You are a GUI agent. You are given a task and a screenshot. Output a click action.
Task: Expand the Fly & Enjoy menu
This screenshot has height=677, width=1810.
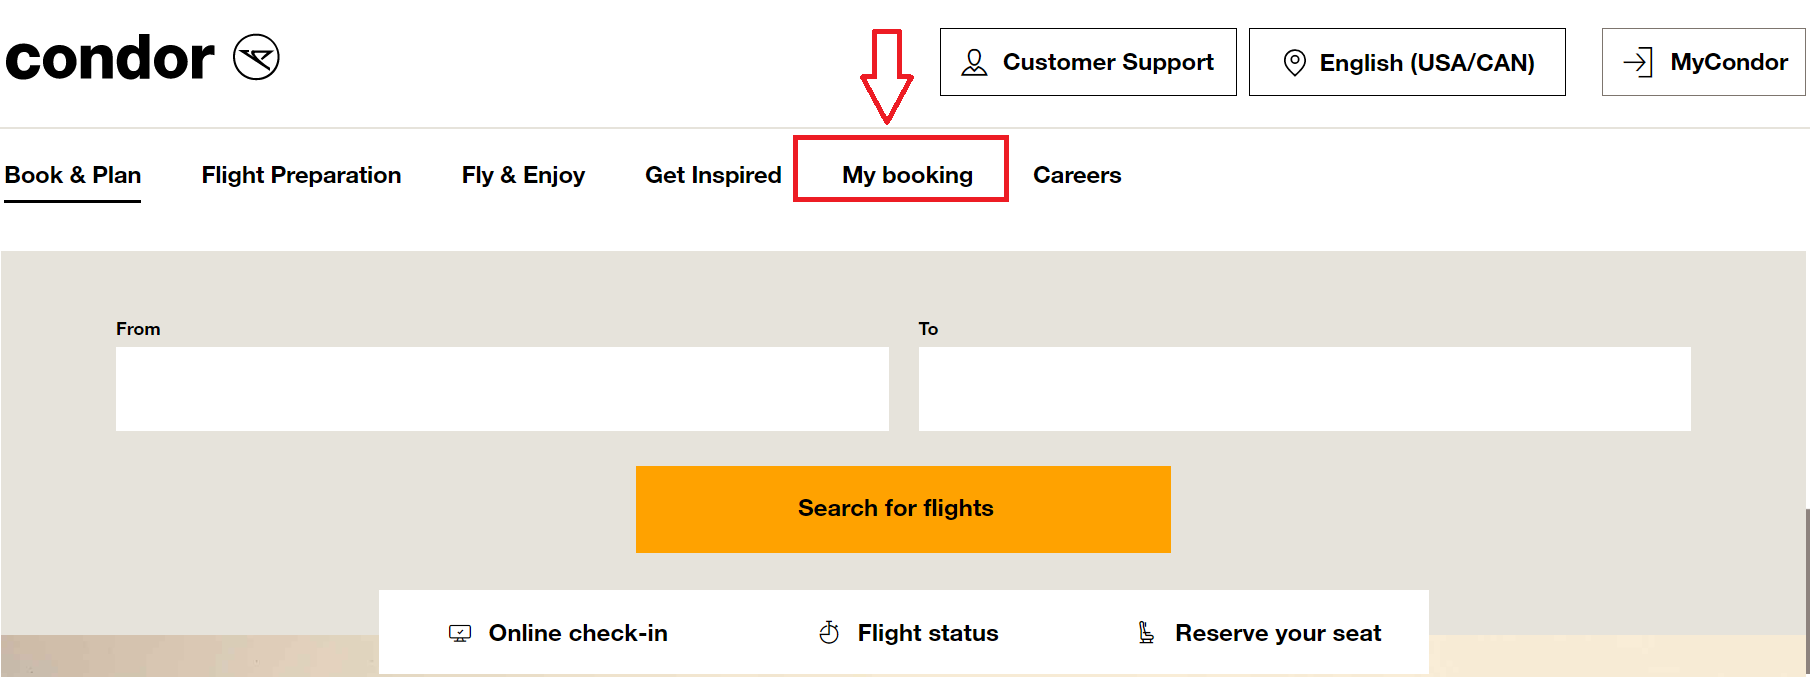tap(523, 175)
